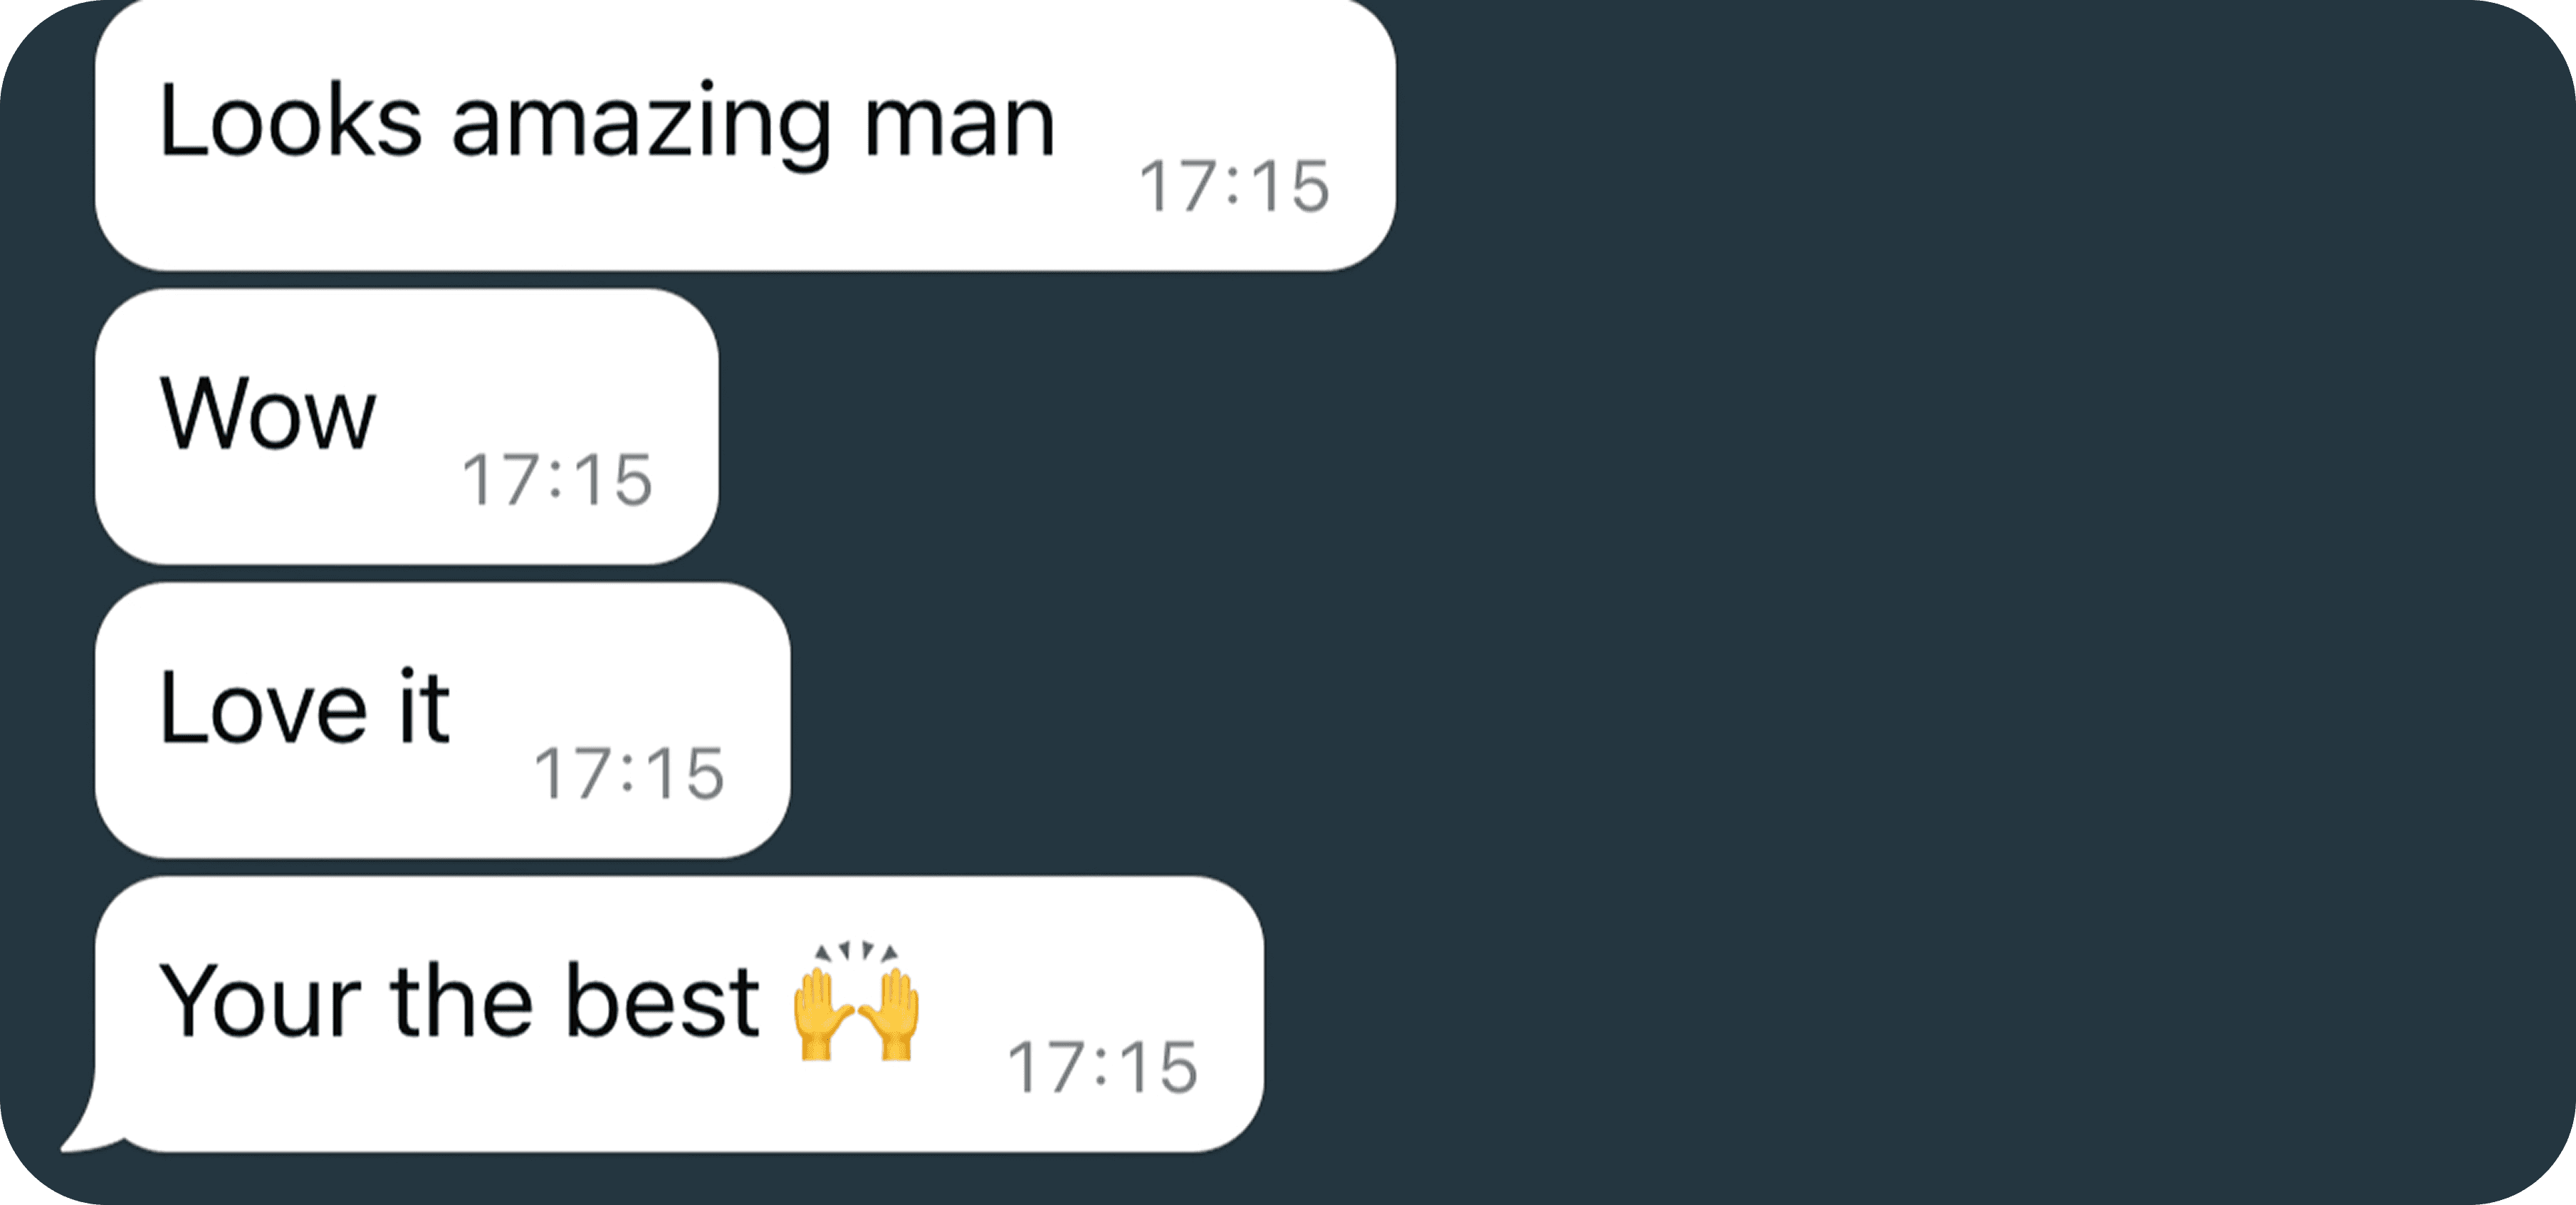Click the word "the" in the last message

[462, 1000]
